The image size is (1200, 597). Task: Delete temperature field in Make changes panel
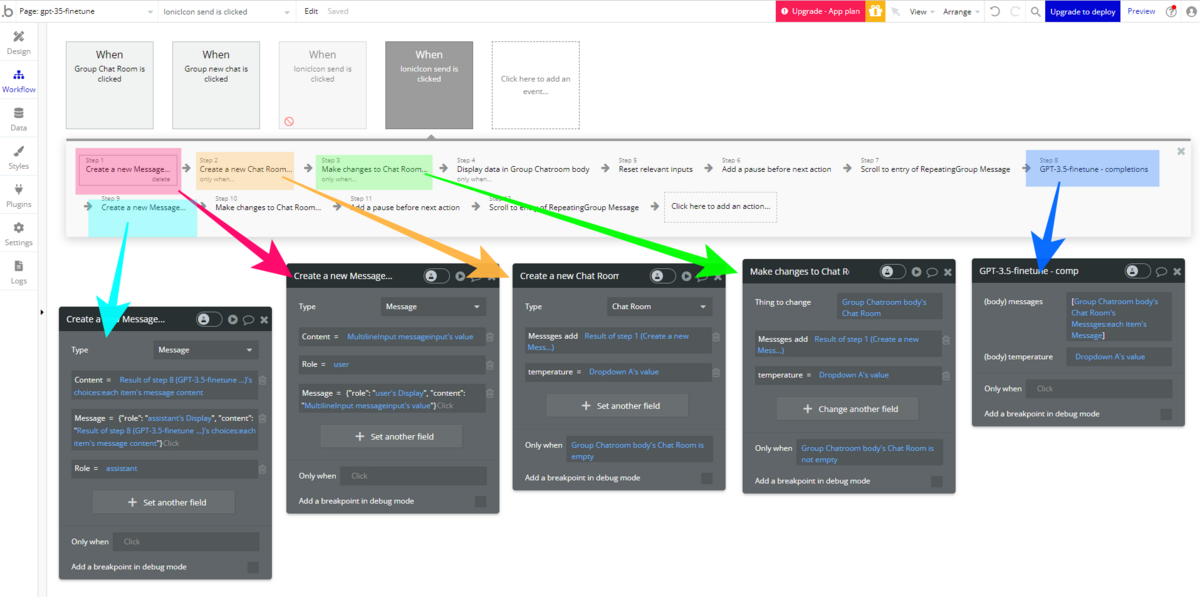click(x=946, y=375)
